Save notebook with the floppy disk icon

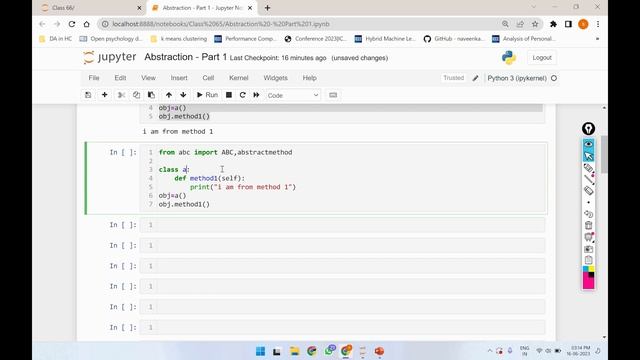pyautogui.click(x=88, y=95)
